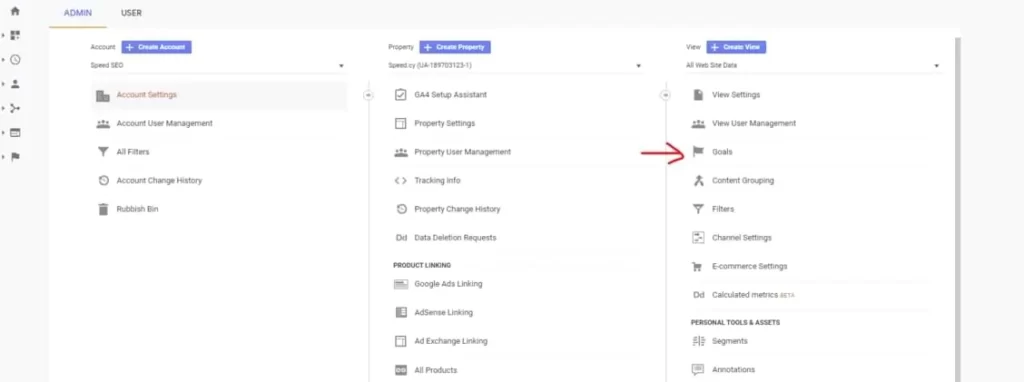The height and width of the screenshot is (382, 1024).
Task: Click the GA4 Setup Assistant checkmark icon
Action: 400,95
